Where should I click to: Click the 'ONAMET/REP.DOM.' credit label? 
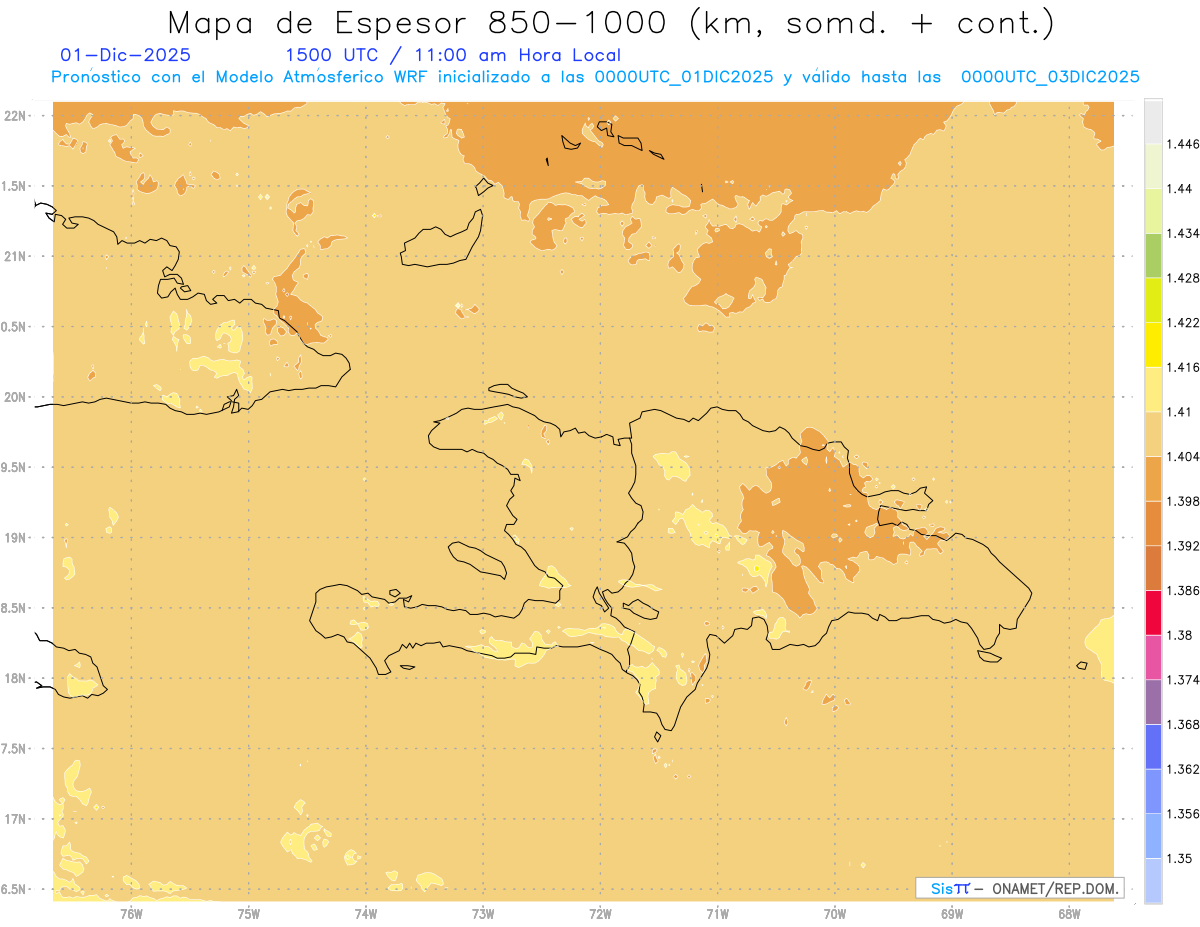point(1053,888)
